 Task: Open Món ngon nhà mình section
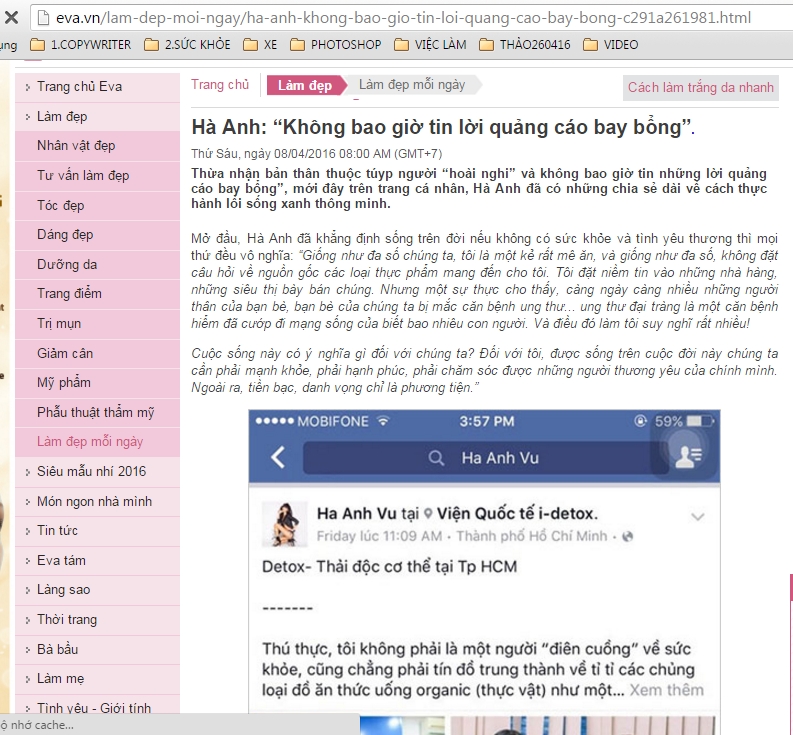point(98,502)
